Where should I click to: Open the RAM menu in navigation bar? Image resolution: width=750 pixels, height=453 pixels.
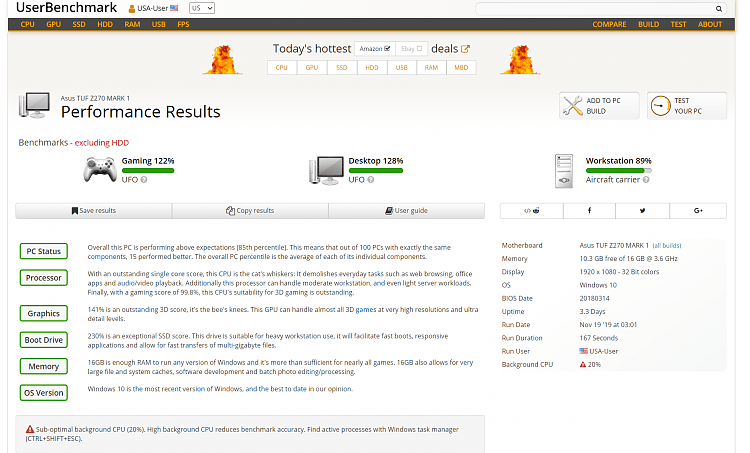[x=132, y=24]
